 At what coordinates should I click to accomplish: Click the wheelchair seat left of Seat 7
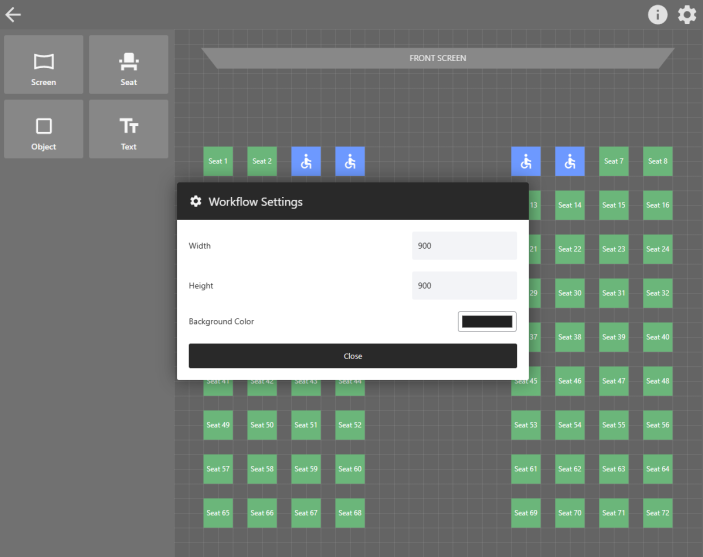pos(570,161)
